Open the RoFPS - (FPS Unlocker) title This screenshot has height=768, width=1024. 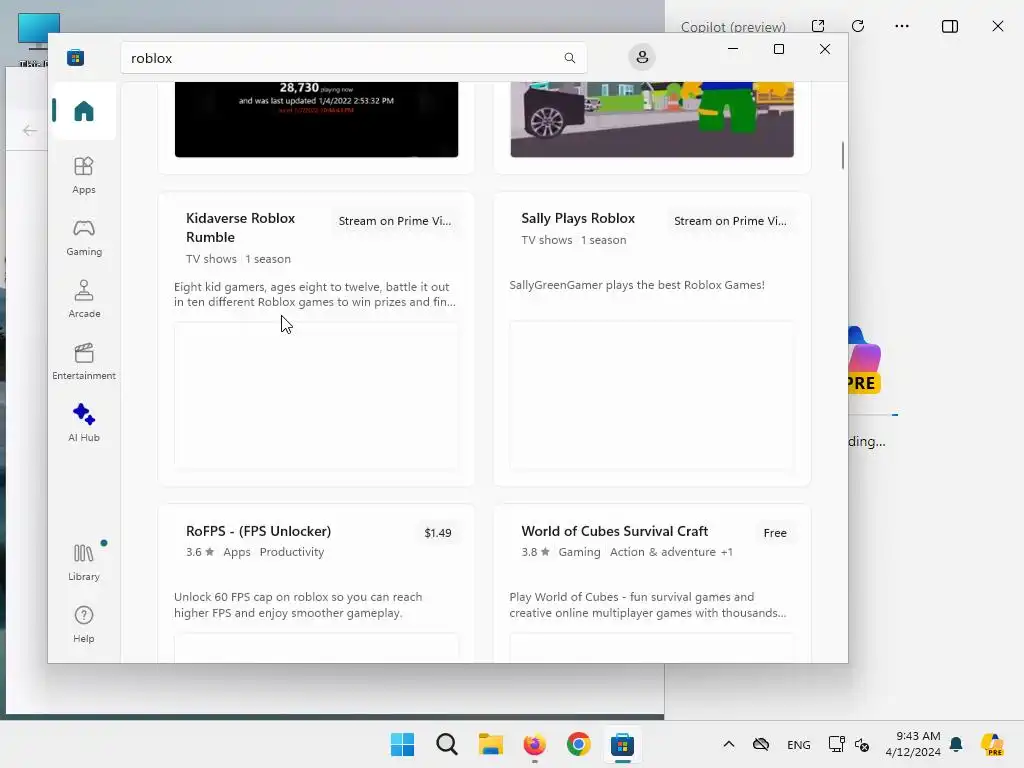[x=259, y=531]
